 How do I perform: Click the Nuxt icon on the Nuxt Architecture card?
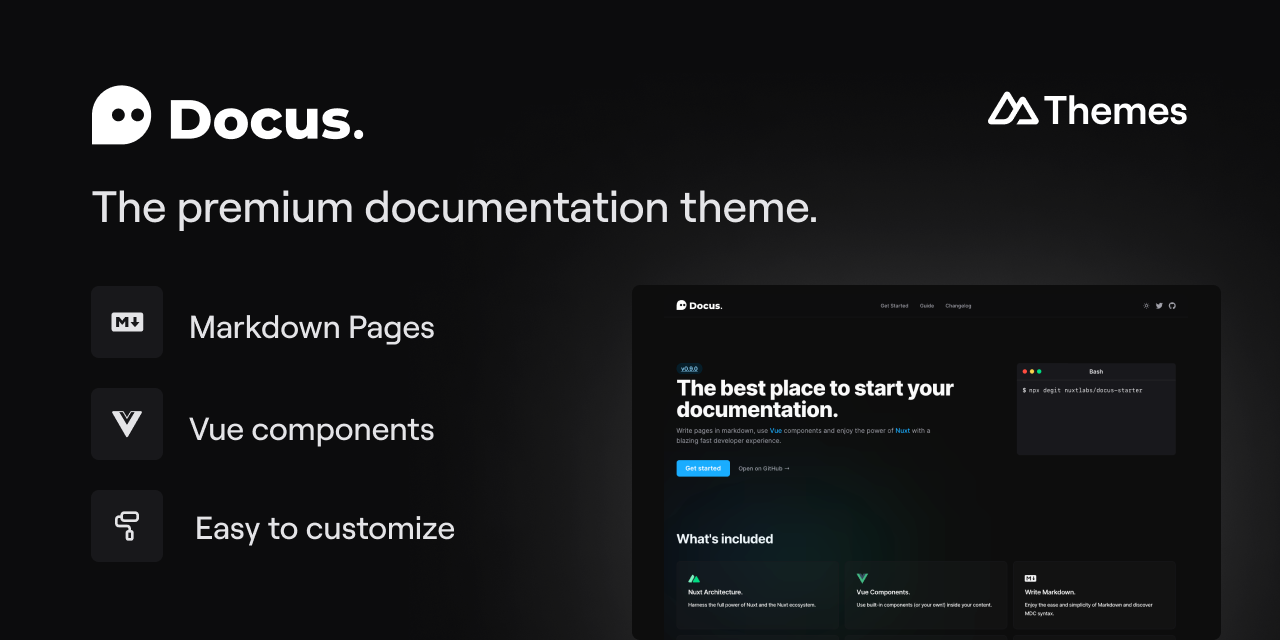click(692, 578)
